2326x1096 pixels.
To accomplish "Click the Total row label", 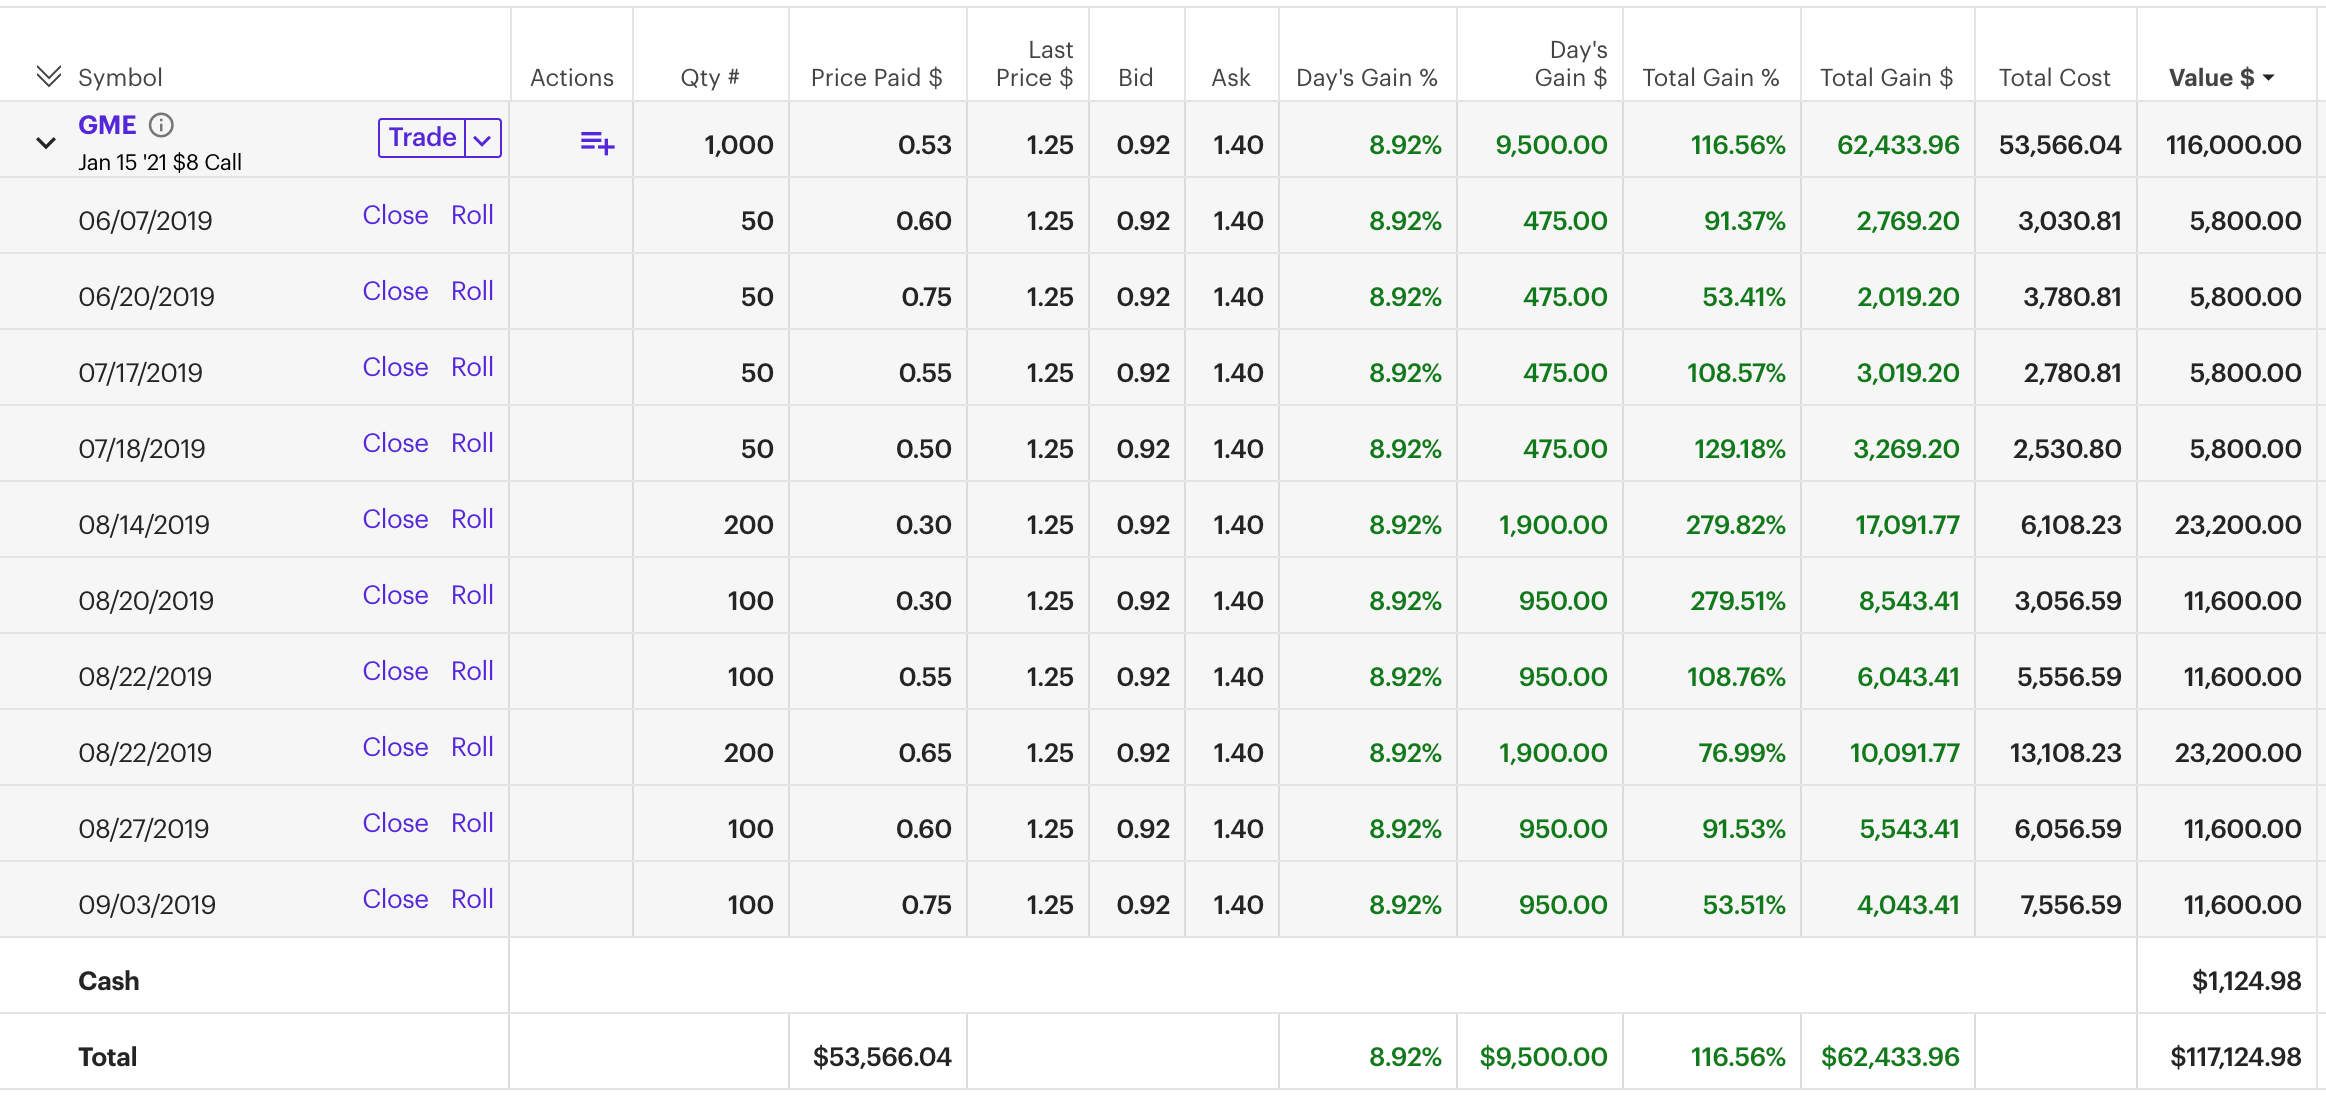I will tap(107, 1057).
